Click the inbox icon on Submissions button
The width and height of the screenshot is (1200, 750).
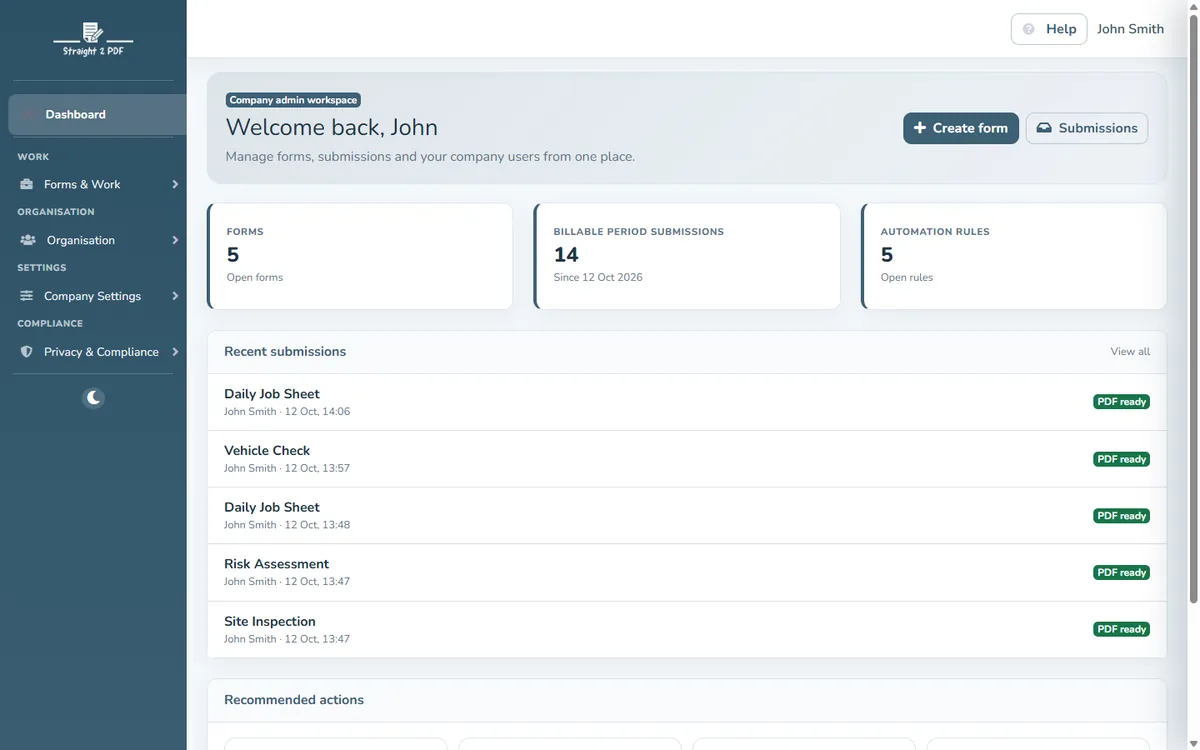(1044, 128)
